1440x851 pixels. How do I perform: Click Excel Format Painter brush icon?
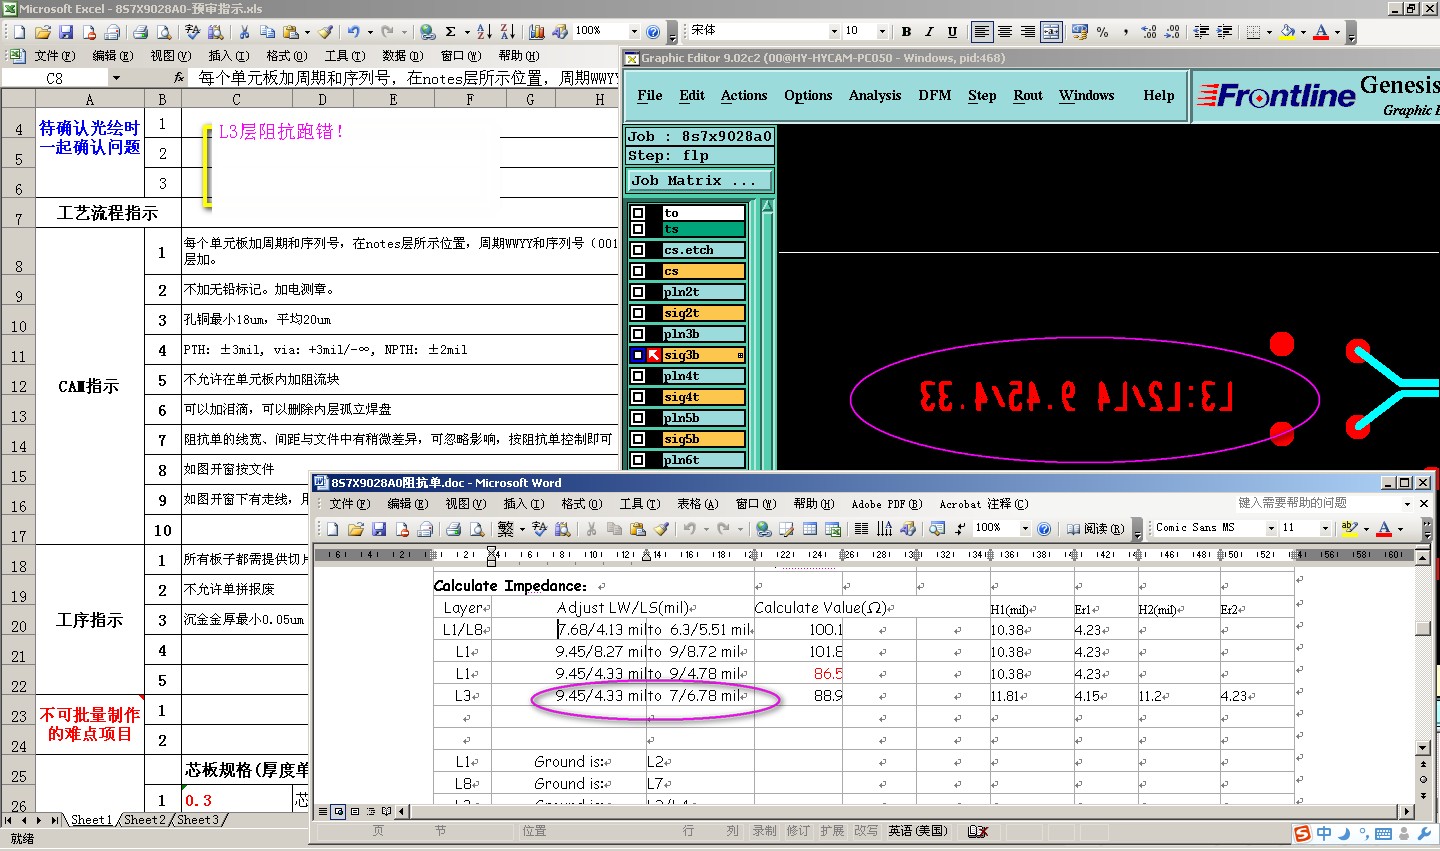[325, 32]
